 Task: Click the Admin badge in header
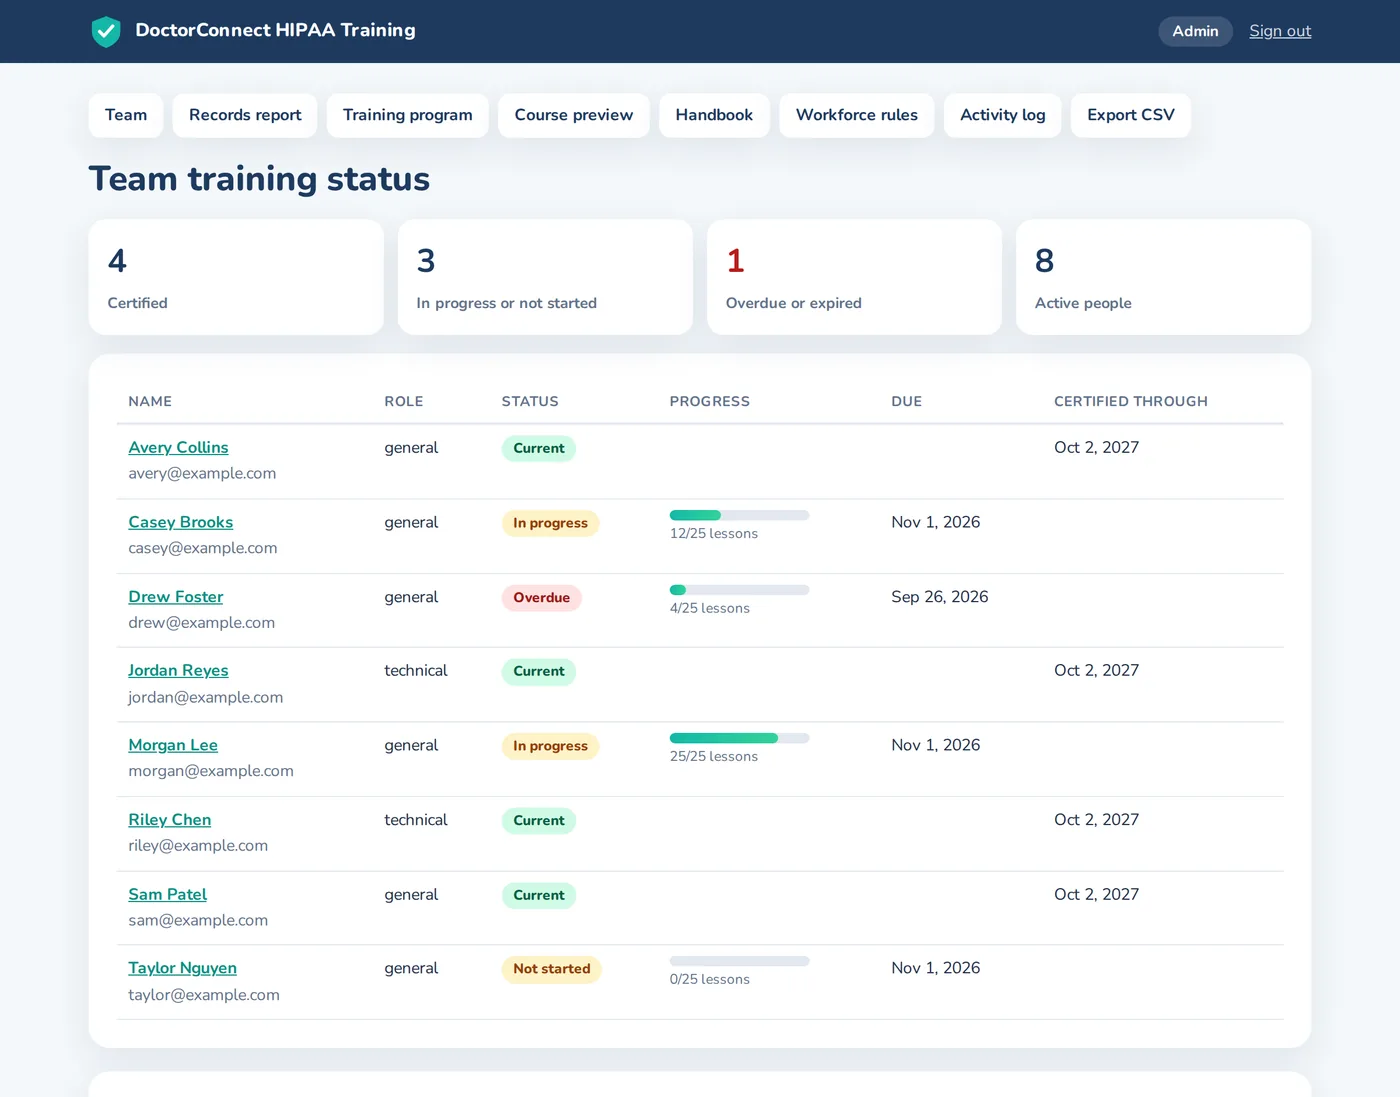[x=1195, y=31]
